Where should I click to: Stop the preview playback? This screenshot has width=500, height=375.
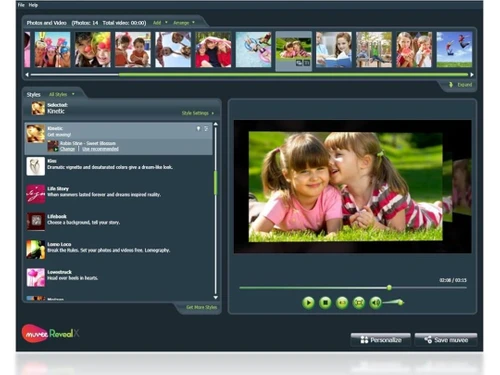click(x=325, y=303)
